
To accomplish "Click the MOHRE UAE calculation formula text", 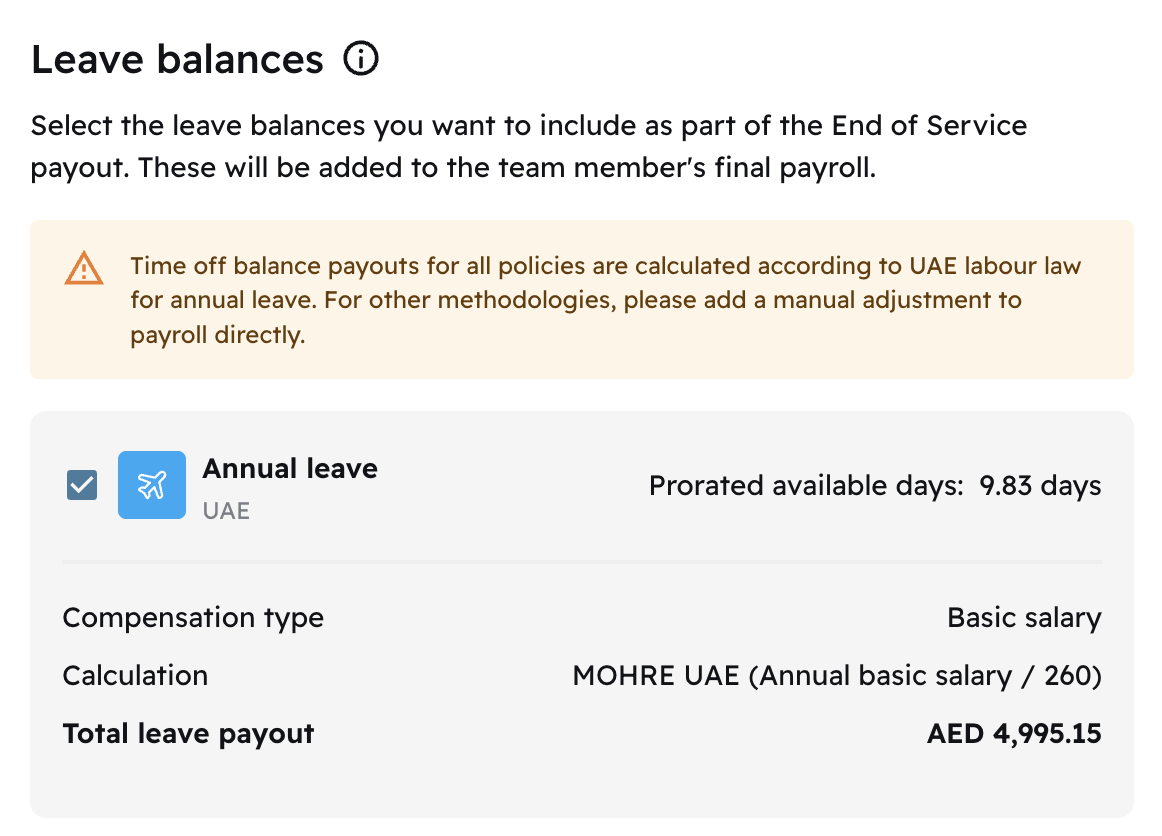I will pyautogui.click(x=836, y=676).
